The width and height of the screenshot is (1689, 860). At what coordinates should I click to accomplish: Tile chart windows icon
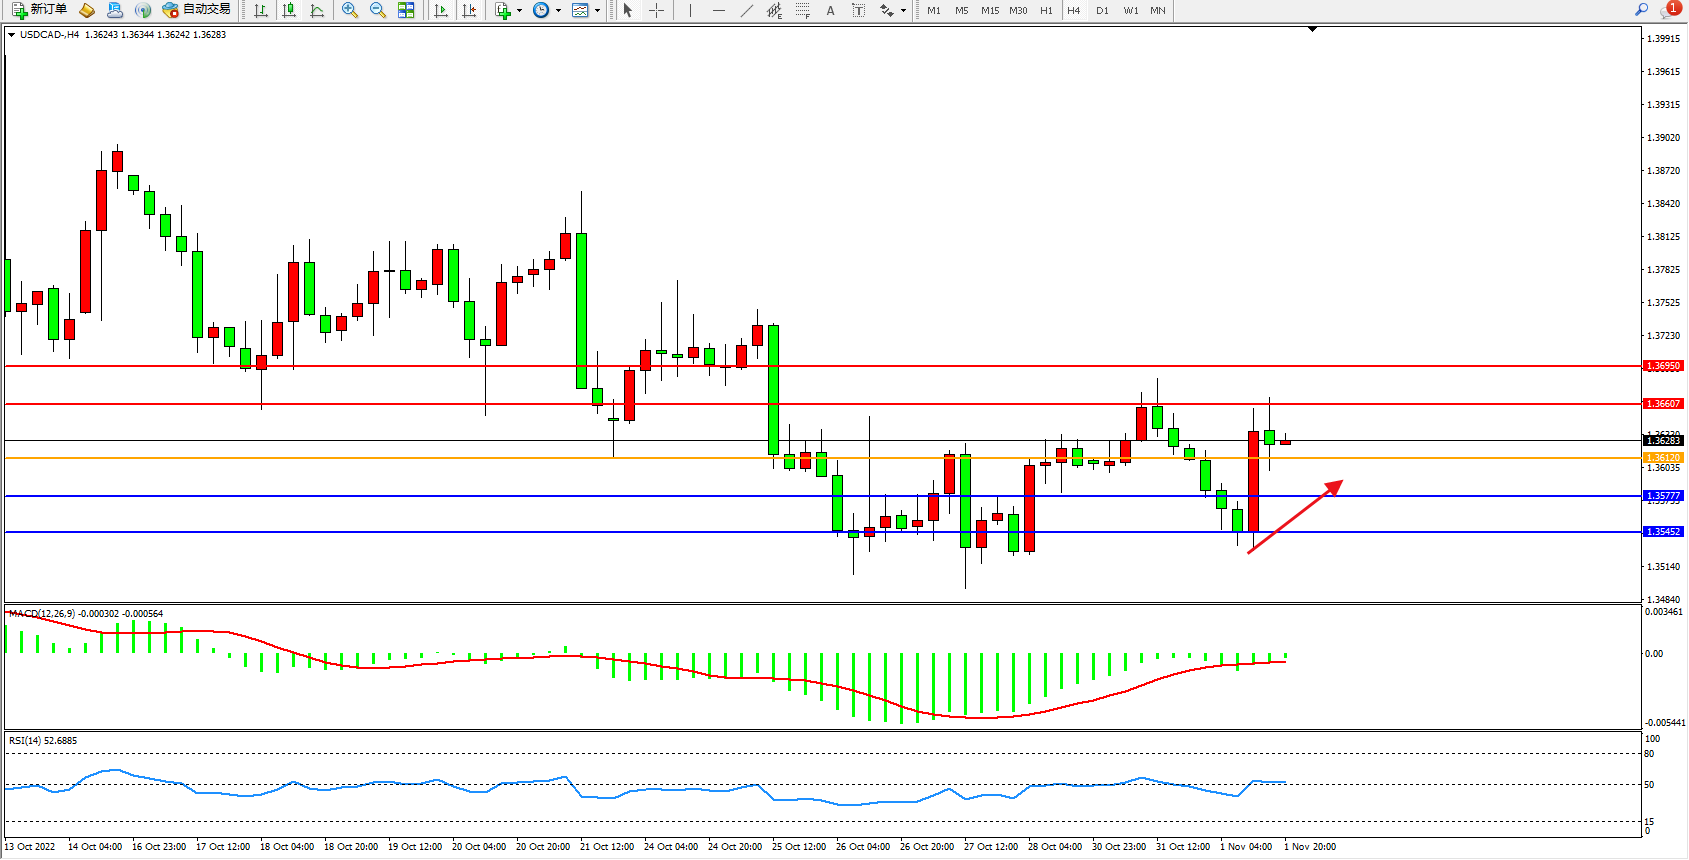(406, 10)
